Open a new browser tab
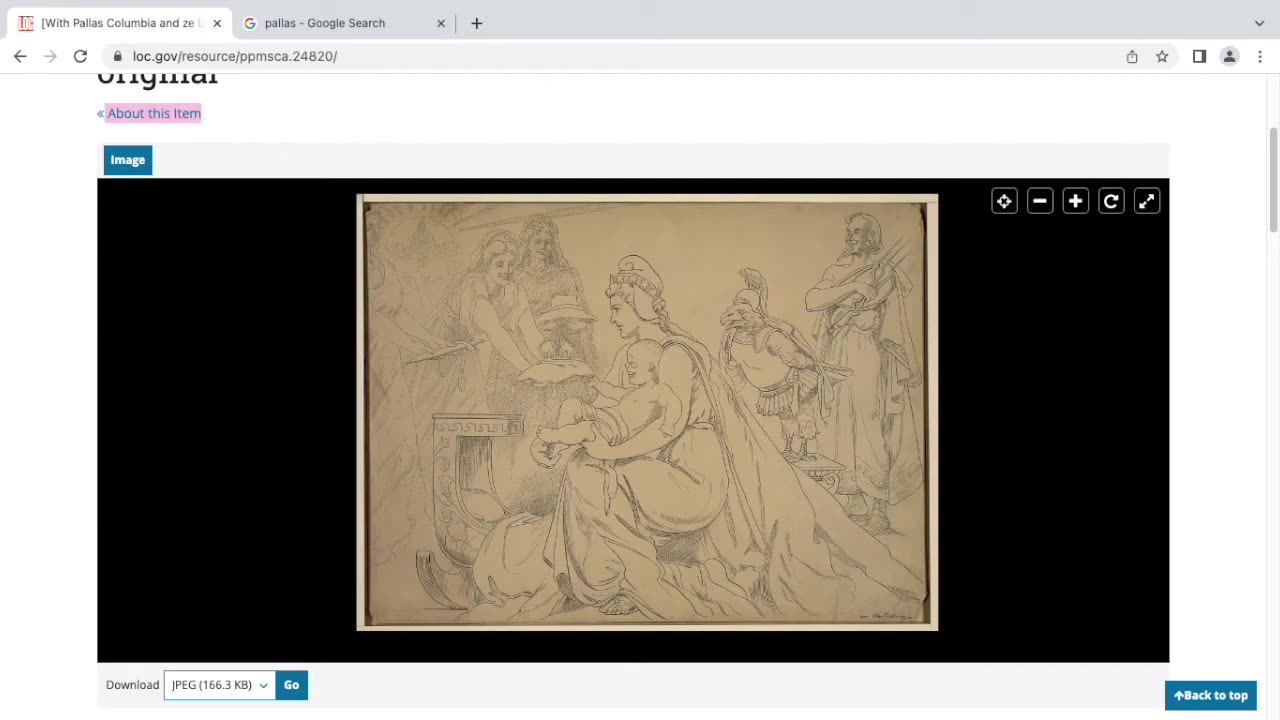The height and width of the screenshot is (720, 1280). [x=477, y=23]
